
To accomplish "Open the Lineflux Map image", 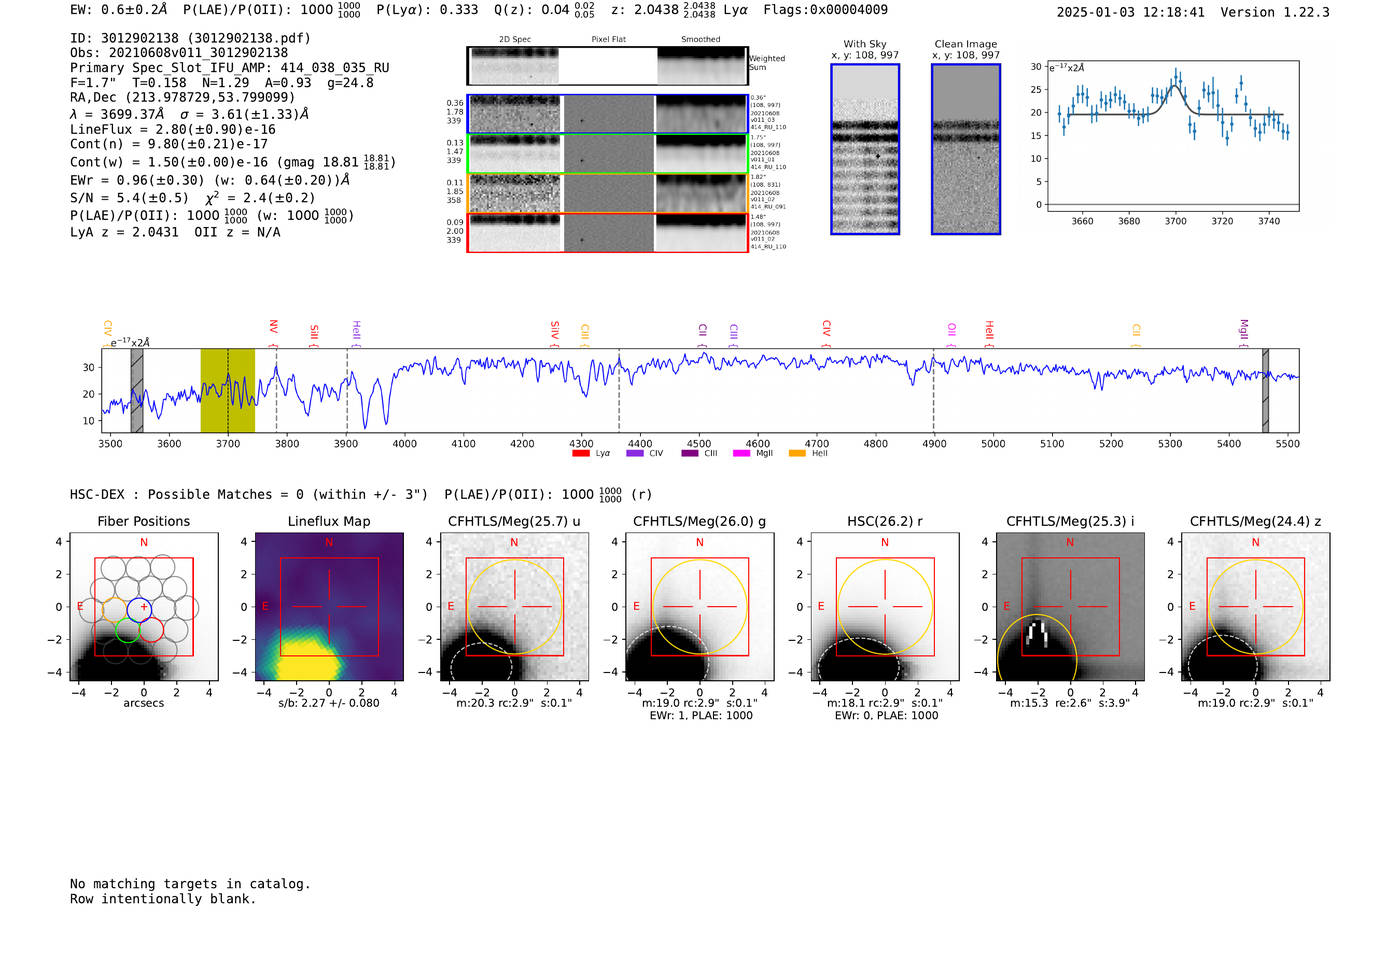I will coord(329,606).
